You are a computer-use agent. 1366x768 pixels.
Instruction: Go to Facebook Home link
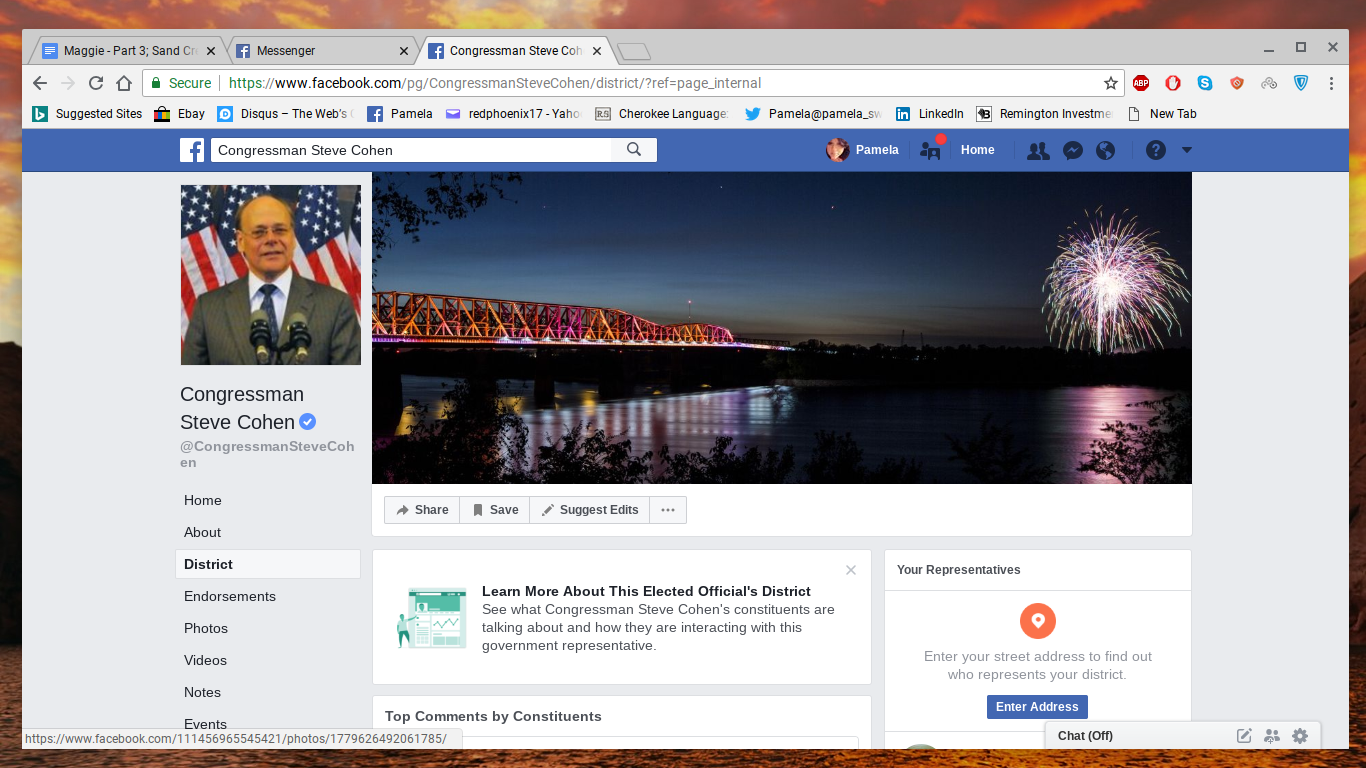tap(978, 150)
